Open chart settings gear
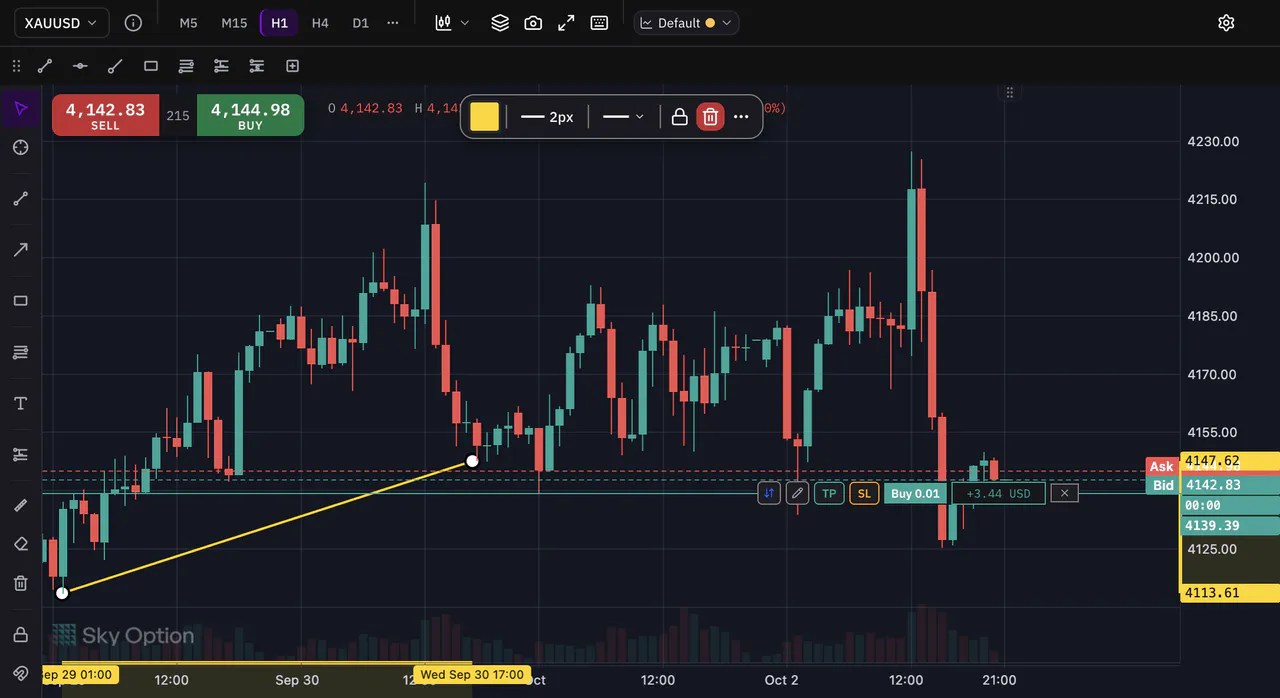 pyautogui.click(x=1226, y=23)
